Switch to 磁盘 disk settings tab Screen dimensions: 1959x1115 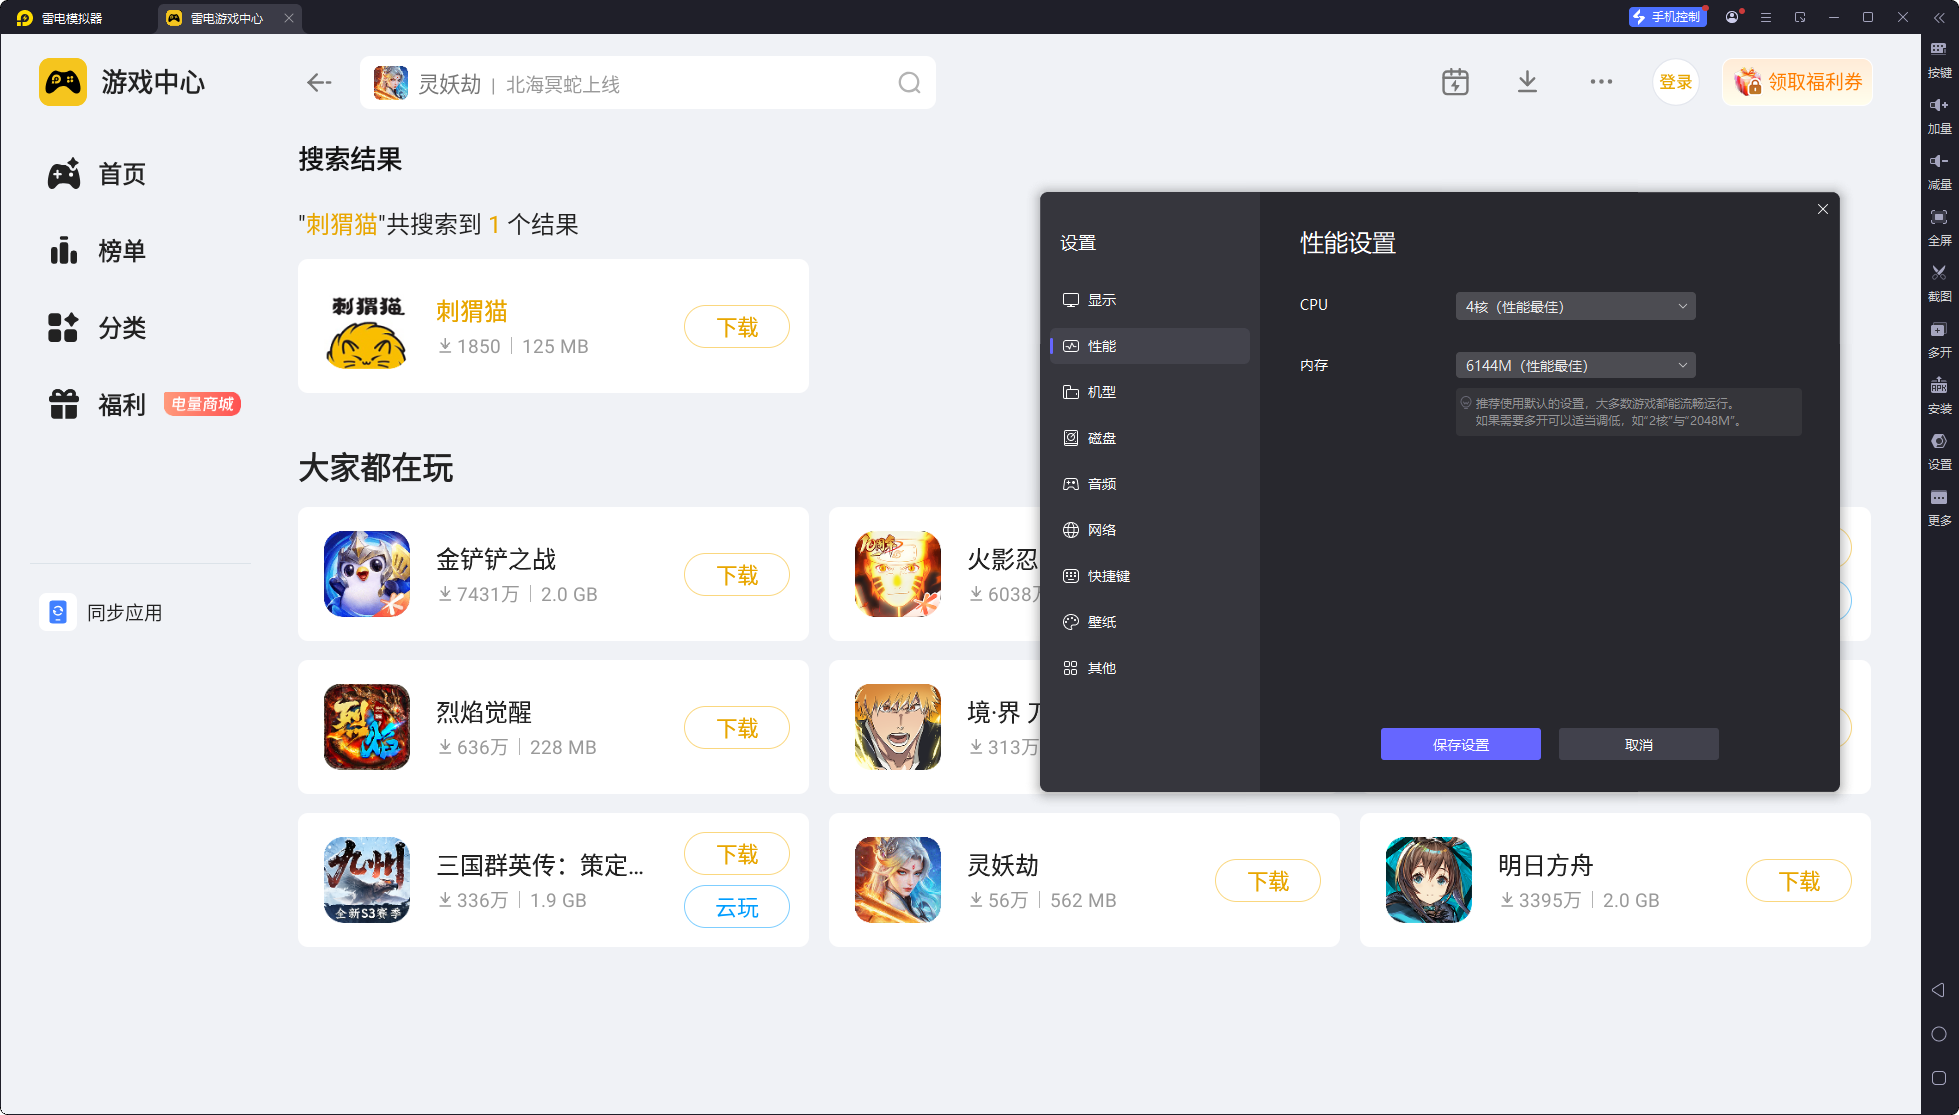click(1101, 438)
